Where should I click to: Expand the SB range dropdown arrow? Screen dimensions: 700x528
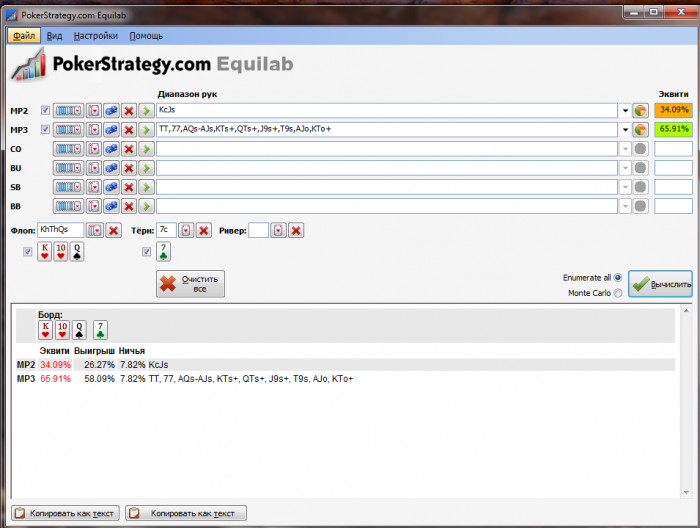click(x=625, y=187)
